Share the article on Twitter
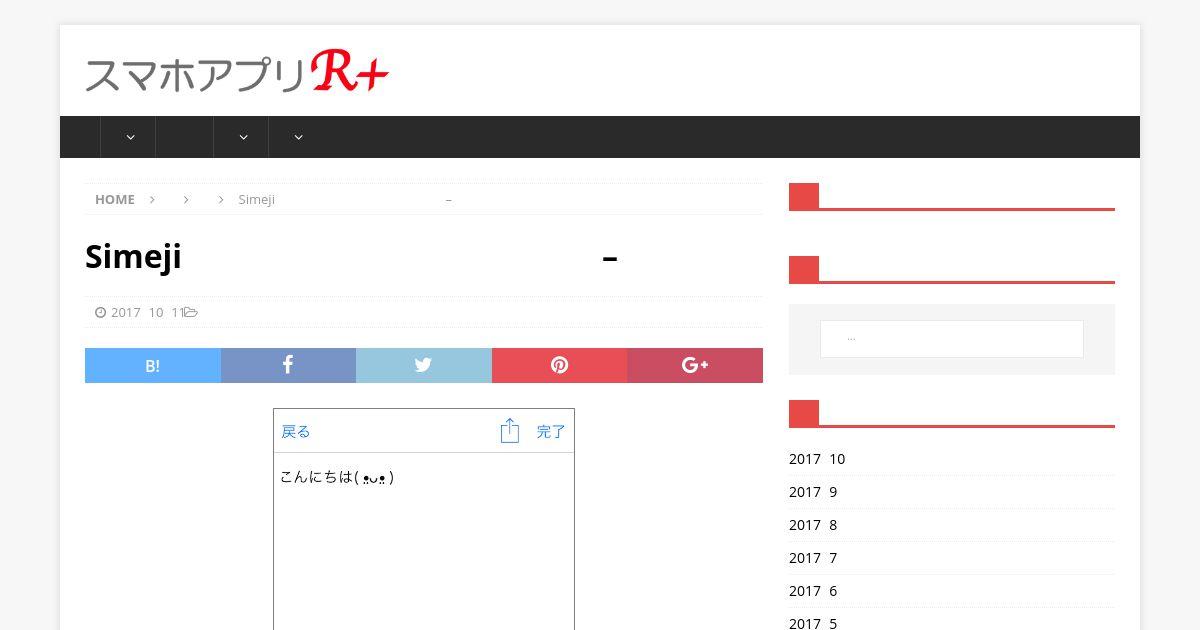 tap(424, 365)
